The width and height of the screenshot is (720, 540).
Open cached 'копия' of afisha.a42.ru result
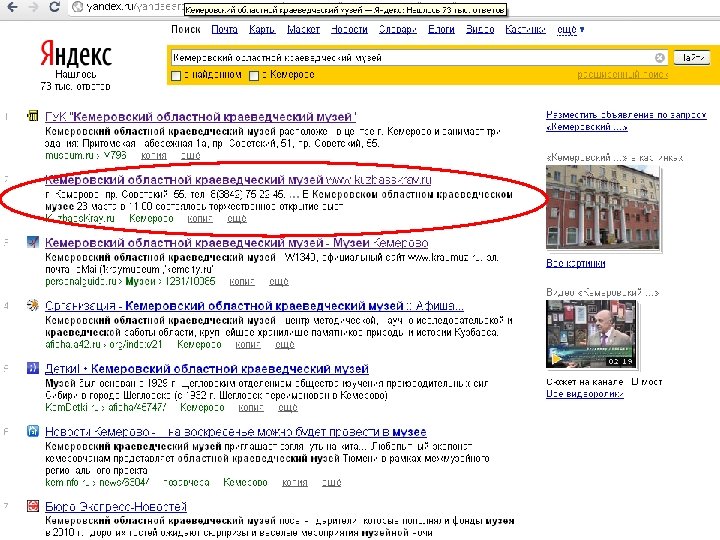pos(248,344)
